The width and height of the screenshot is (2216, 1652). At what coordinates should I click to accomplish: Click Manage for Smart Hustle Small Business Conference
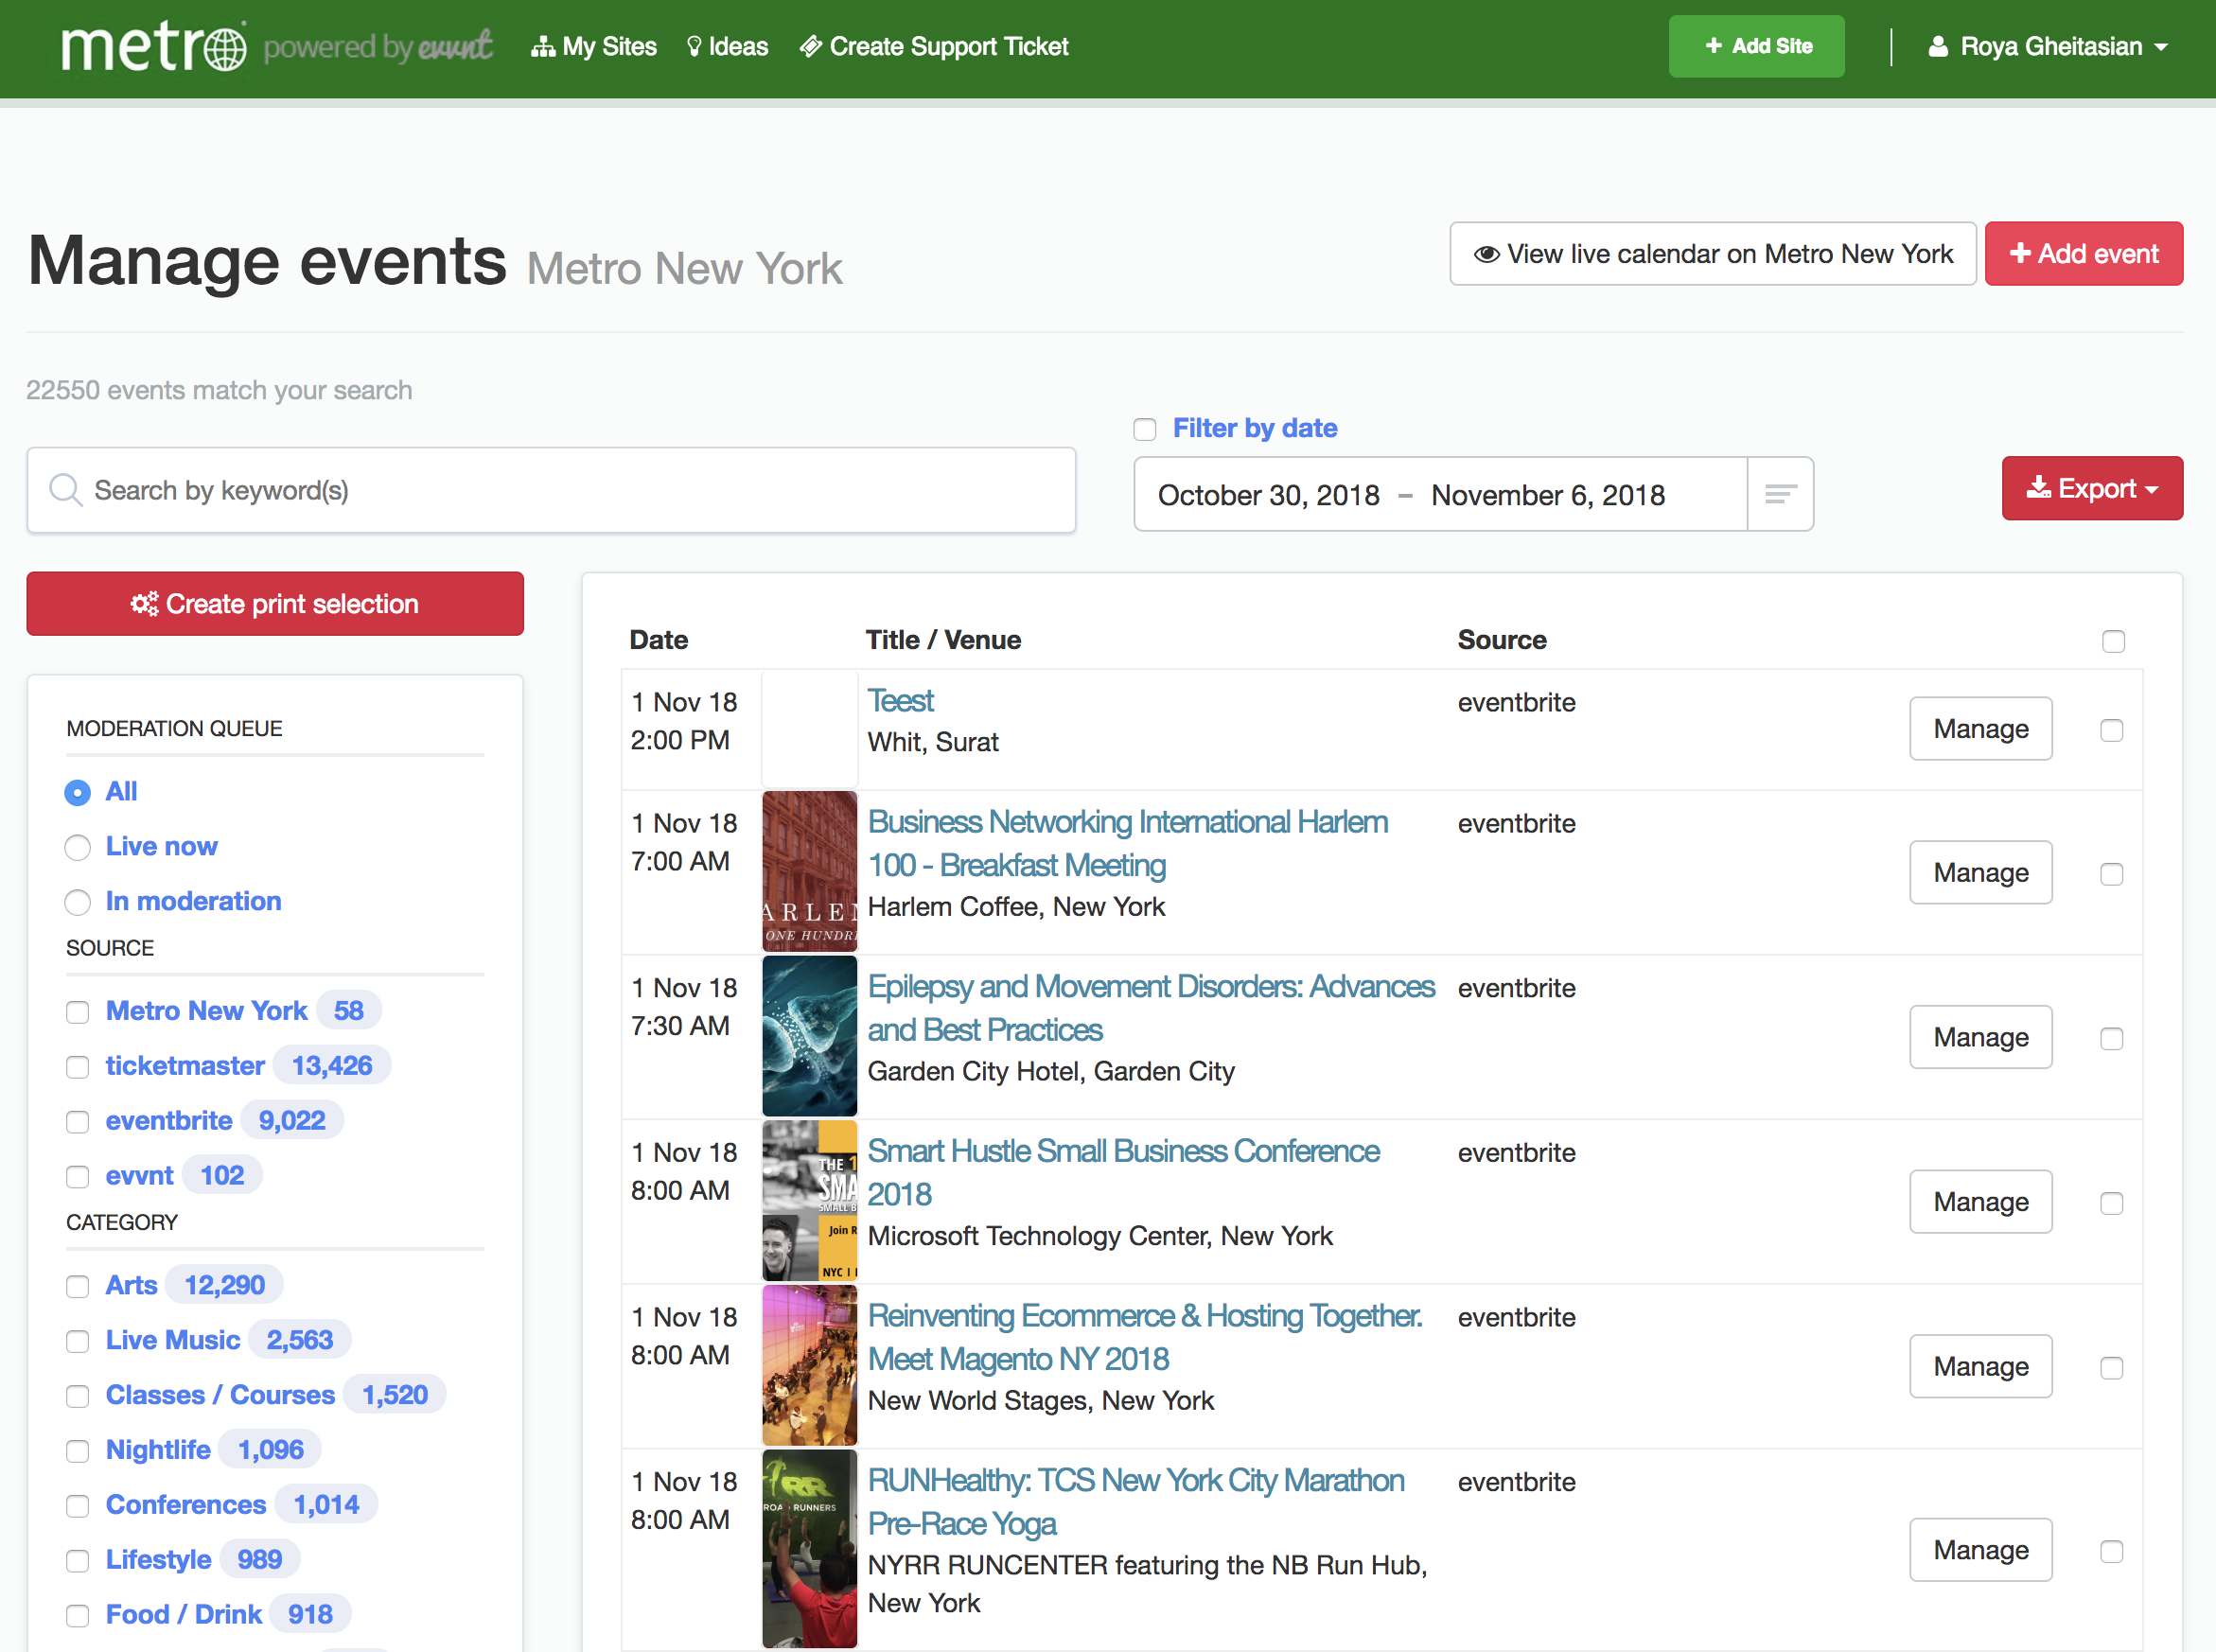[x=1980, y=1201]
